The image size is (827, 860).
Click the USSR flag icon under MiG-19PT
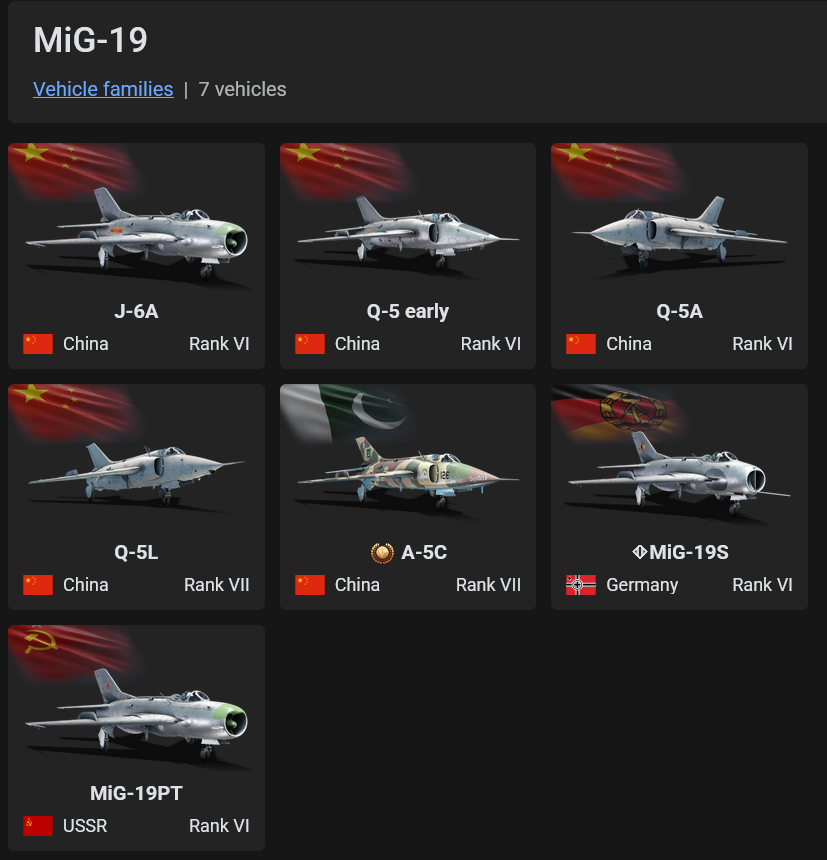pos(38,825)
